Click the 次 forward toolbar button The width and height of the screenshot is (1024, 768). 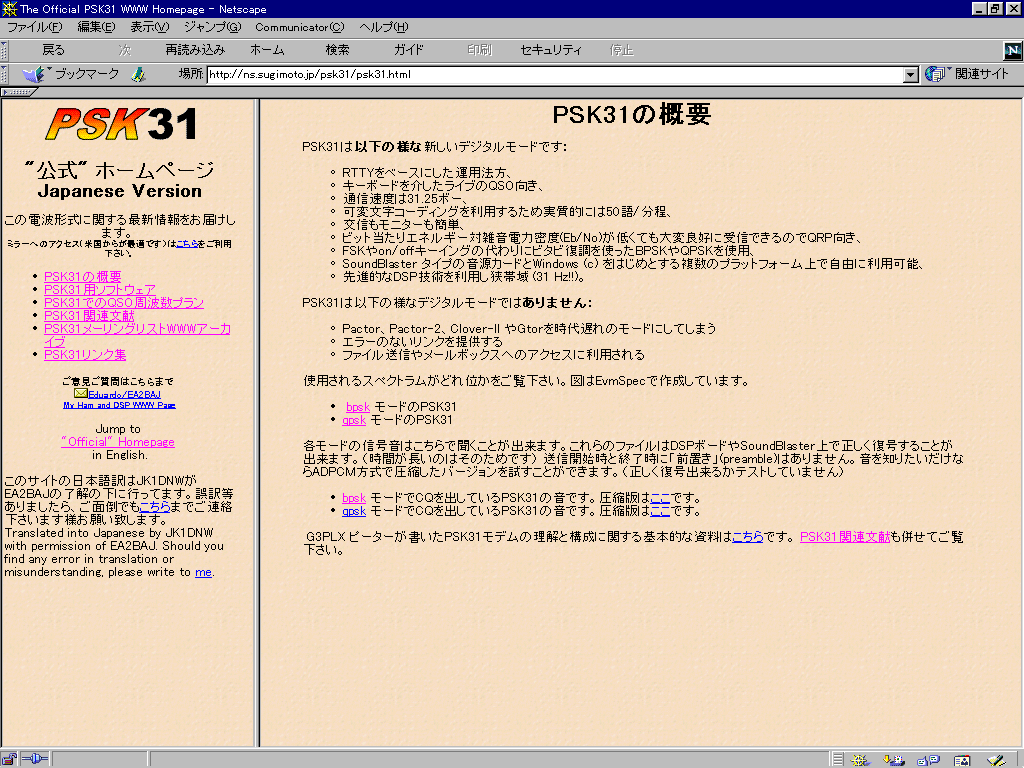pyautogui.click(x=125, y=50)
